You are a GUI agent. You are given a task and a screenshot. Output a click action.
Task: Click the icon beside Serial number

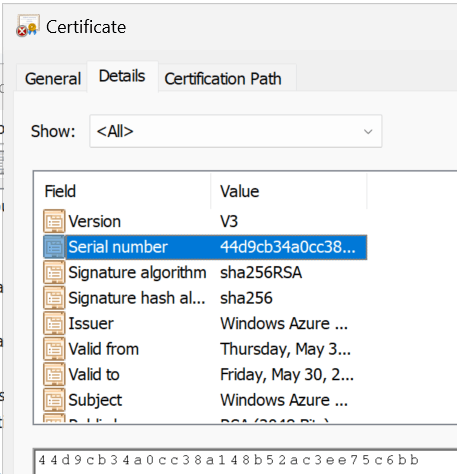(x=54, y=247)
